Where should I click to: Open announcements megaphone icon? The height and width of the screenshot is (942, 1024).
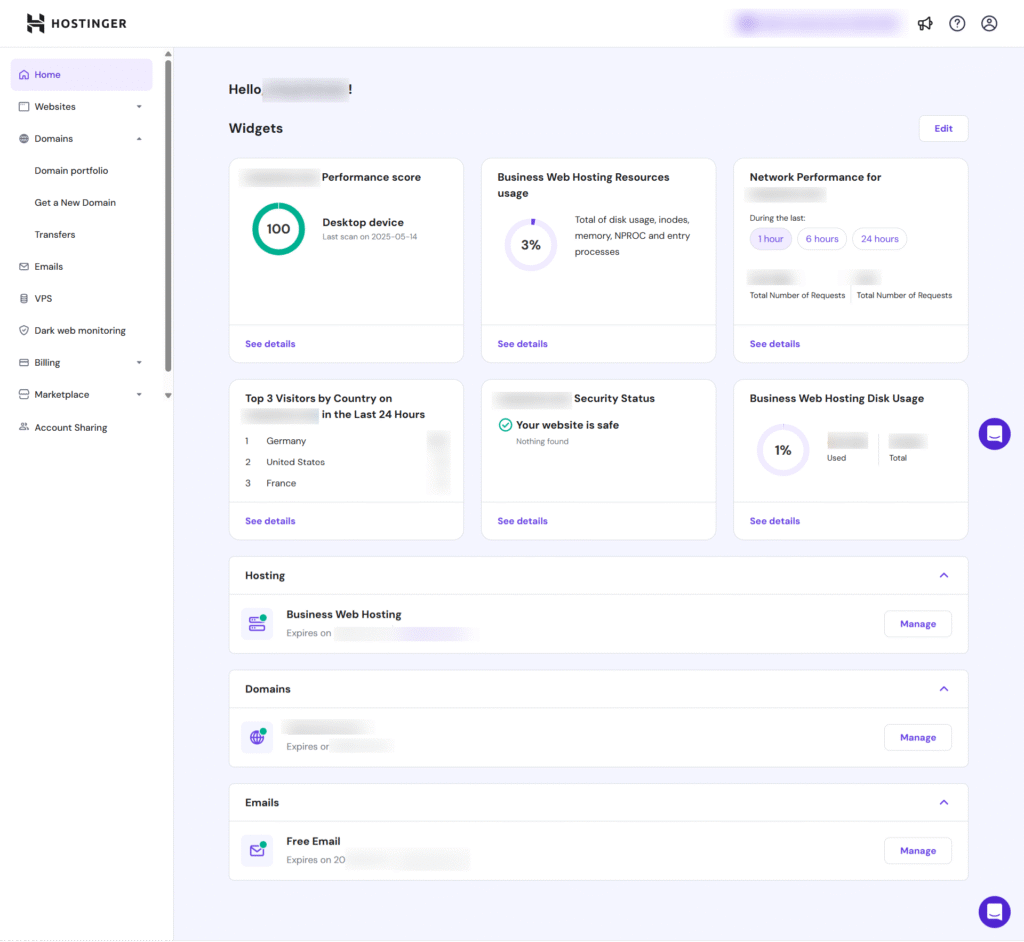point(925,24)
